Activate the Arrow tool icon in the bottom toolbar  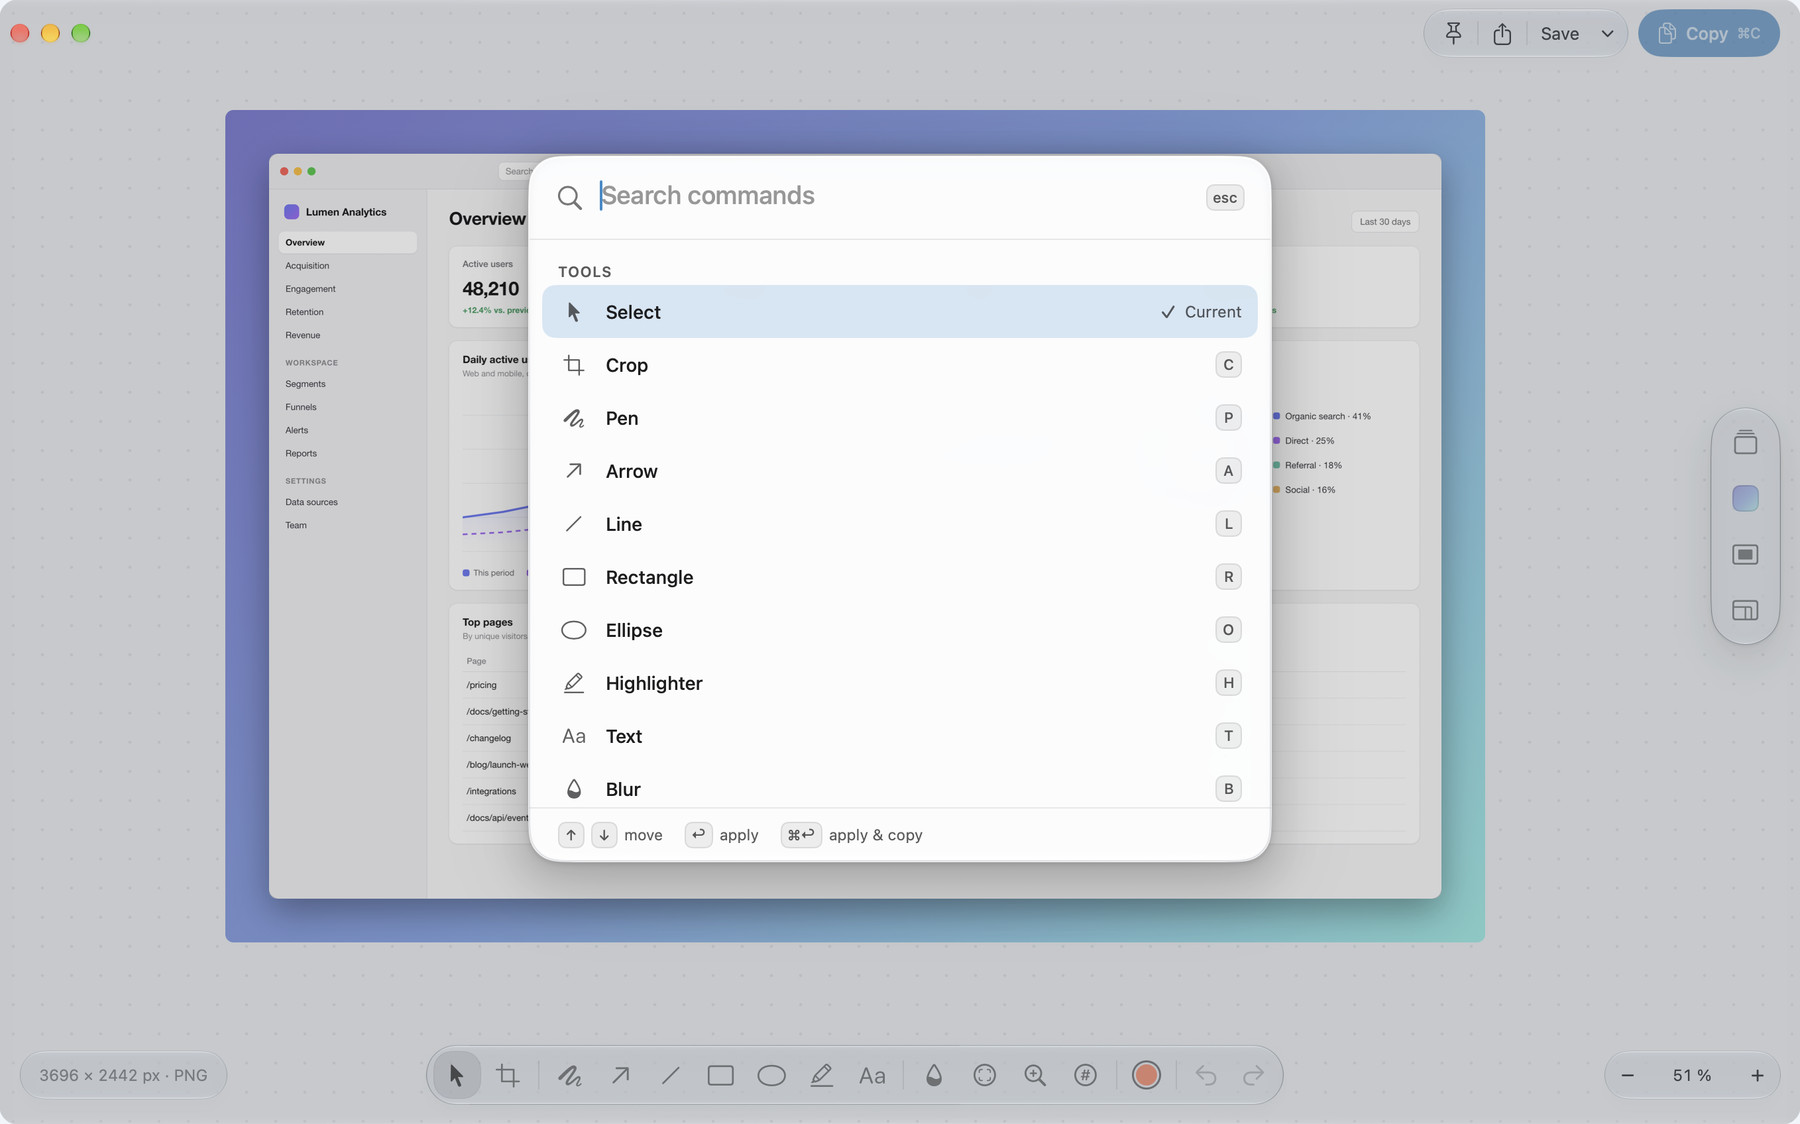pos(621,1075)
